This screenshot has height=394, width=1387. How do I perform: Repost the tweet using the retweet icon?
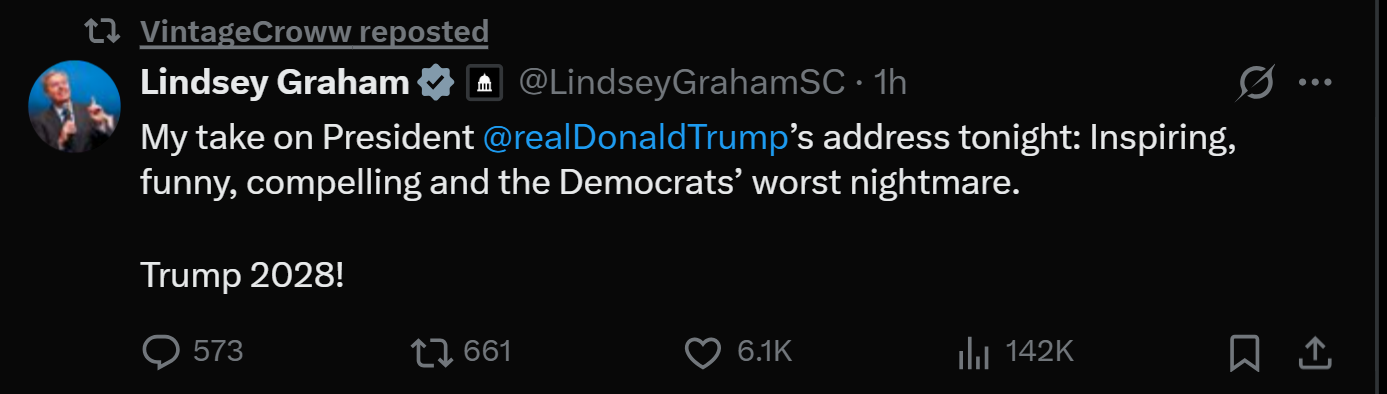tap(431, 351)
